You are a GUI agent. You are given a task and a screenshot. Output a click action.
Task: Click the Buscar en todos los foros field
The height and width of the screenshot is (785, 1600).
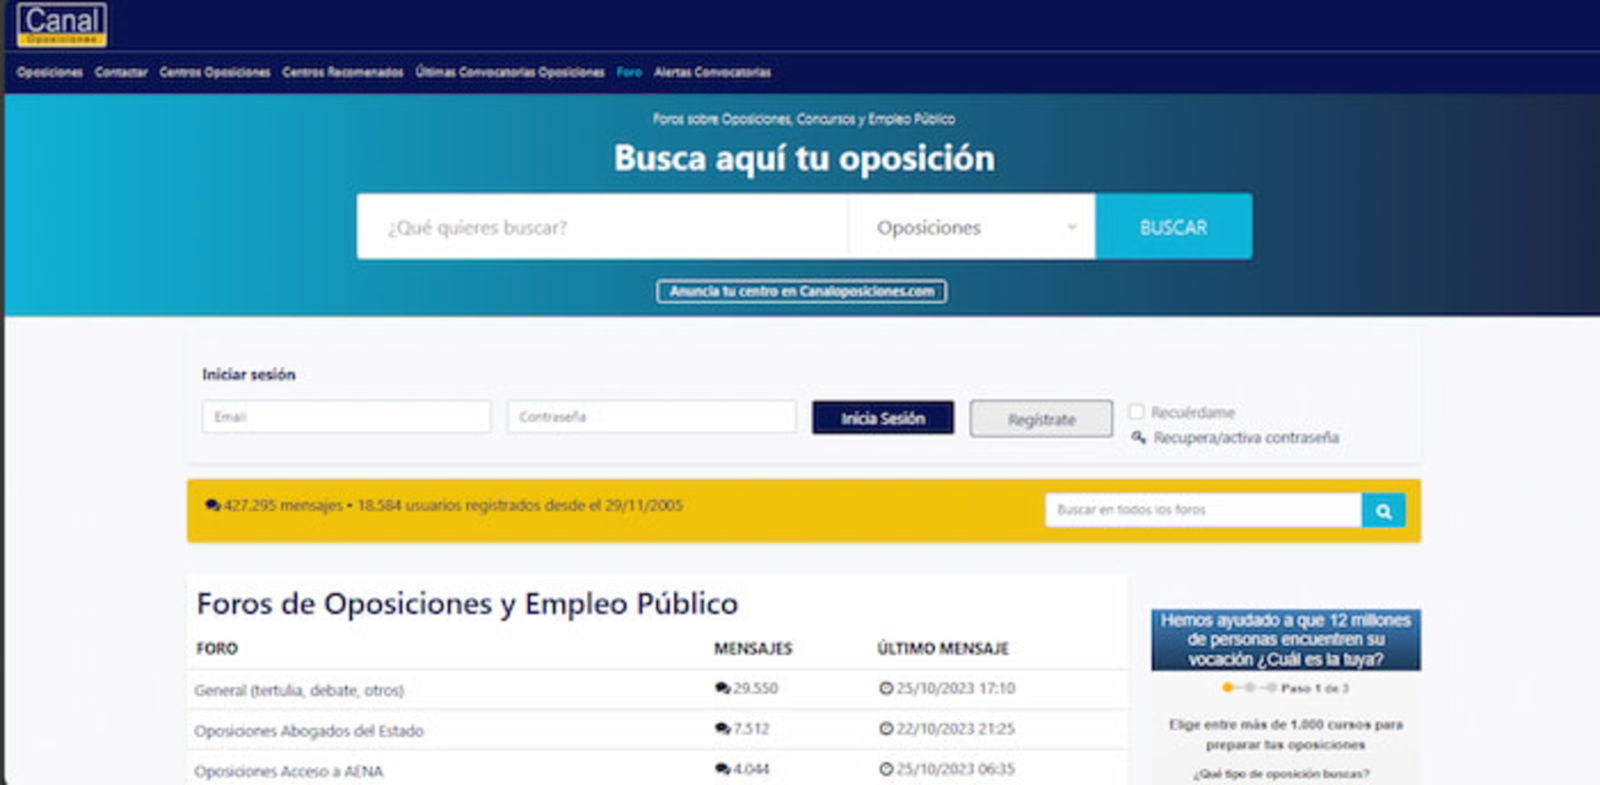1203,510
